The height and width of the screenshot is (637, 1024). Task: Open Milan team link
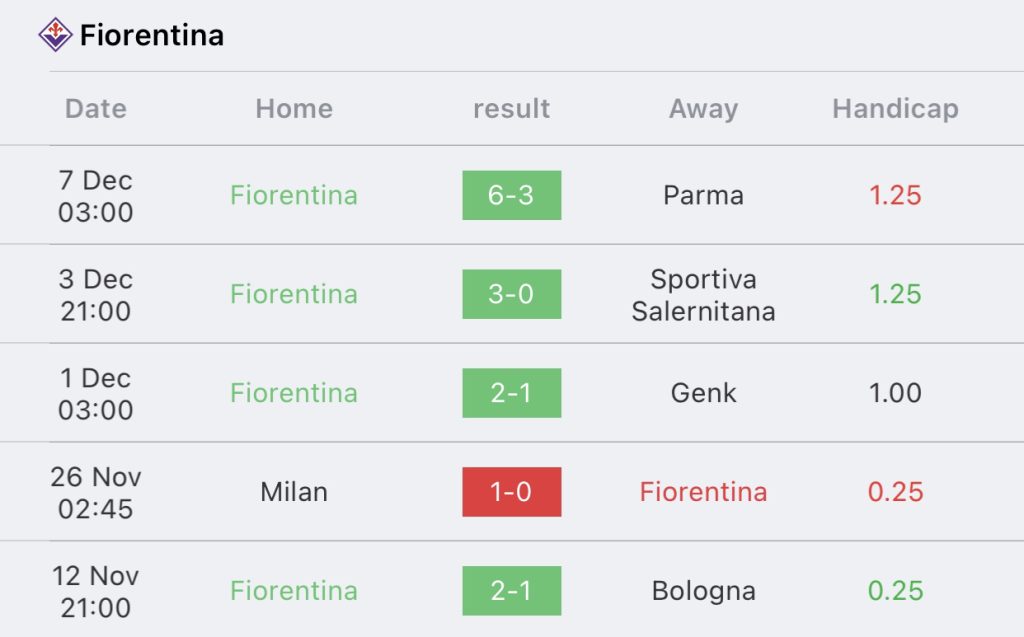tap(294, 492)
